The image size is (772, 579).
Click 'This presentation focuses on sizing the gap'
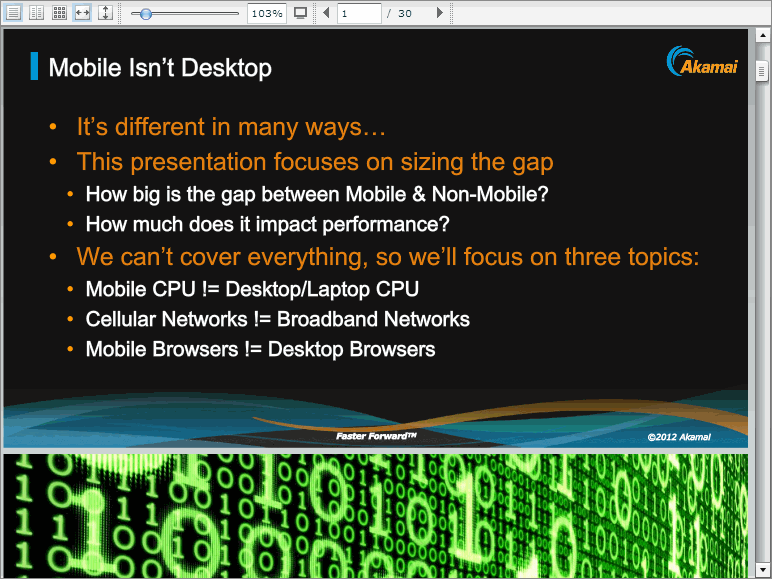pyautogui.click(x=315, y=162)
